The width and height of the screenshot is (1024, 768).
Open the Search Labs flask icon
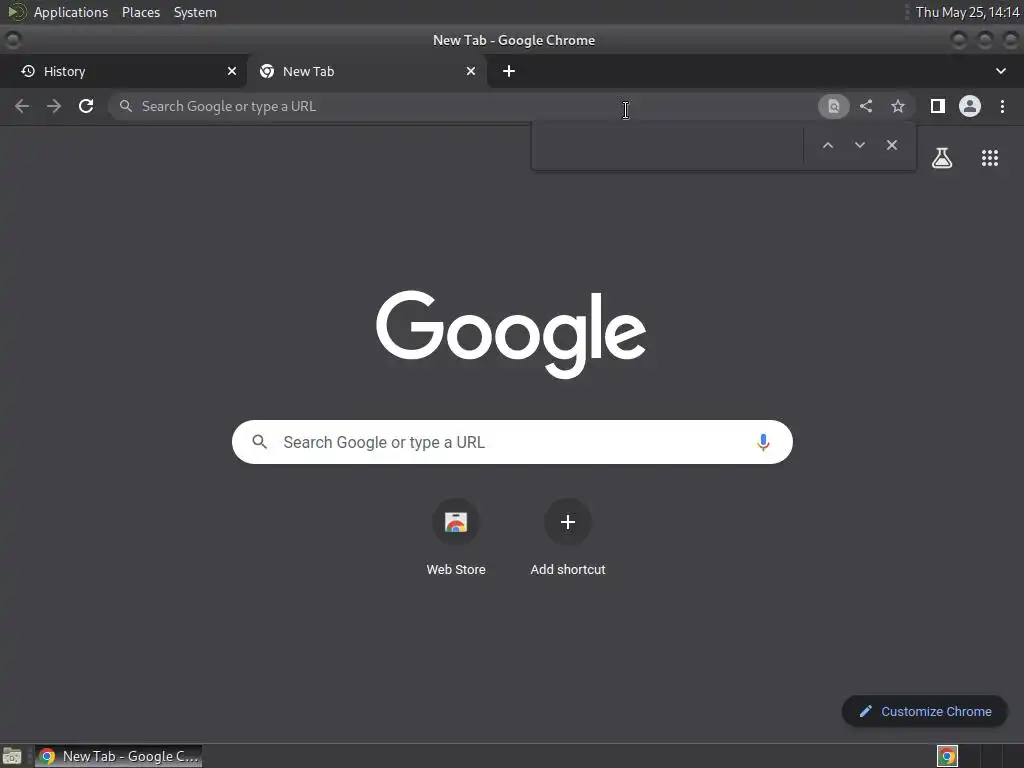pyautogui.click(x=942, y=157)
